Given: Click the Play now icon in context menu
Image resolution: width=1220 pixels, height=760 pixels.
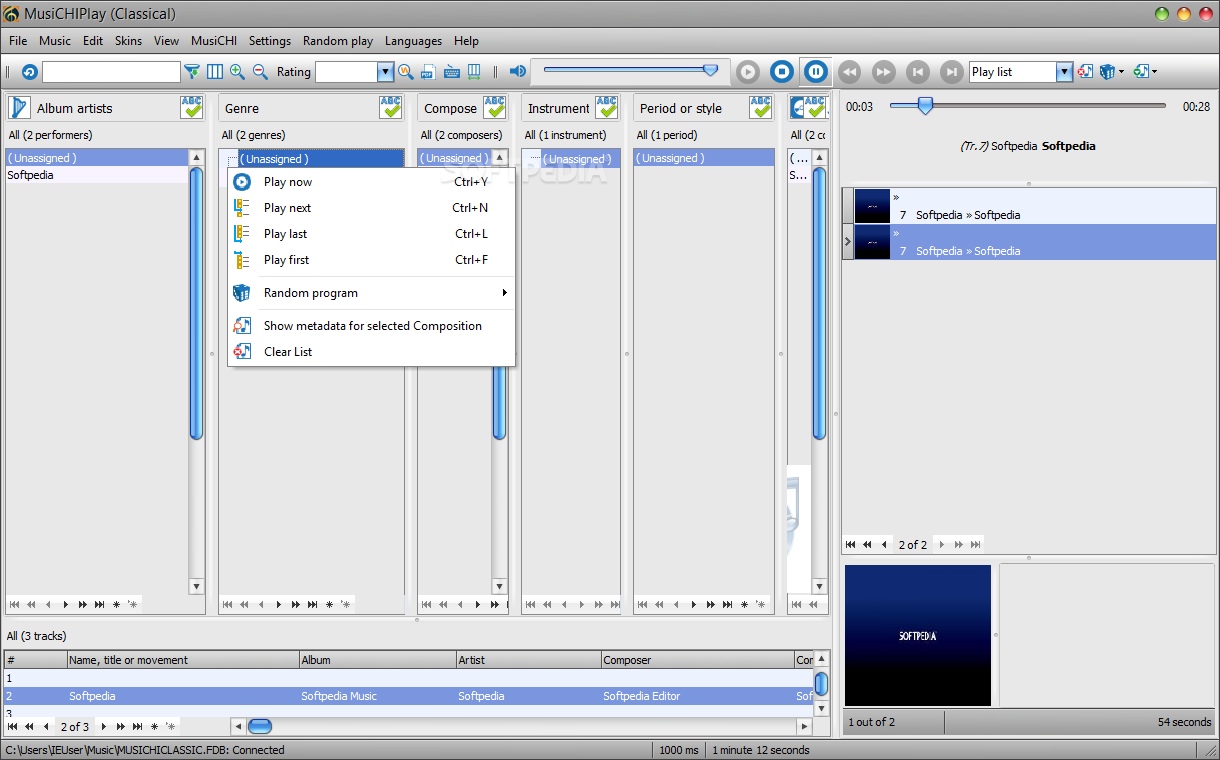Looking at the screenshot, I should (x=242, y=182).
